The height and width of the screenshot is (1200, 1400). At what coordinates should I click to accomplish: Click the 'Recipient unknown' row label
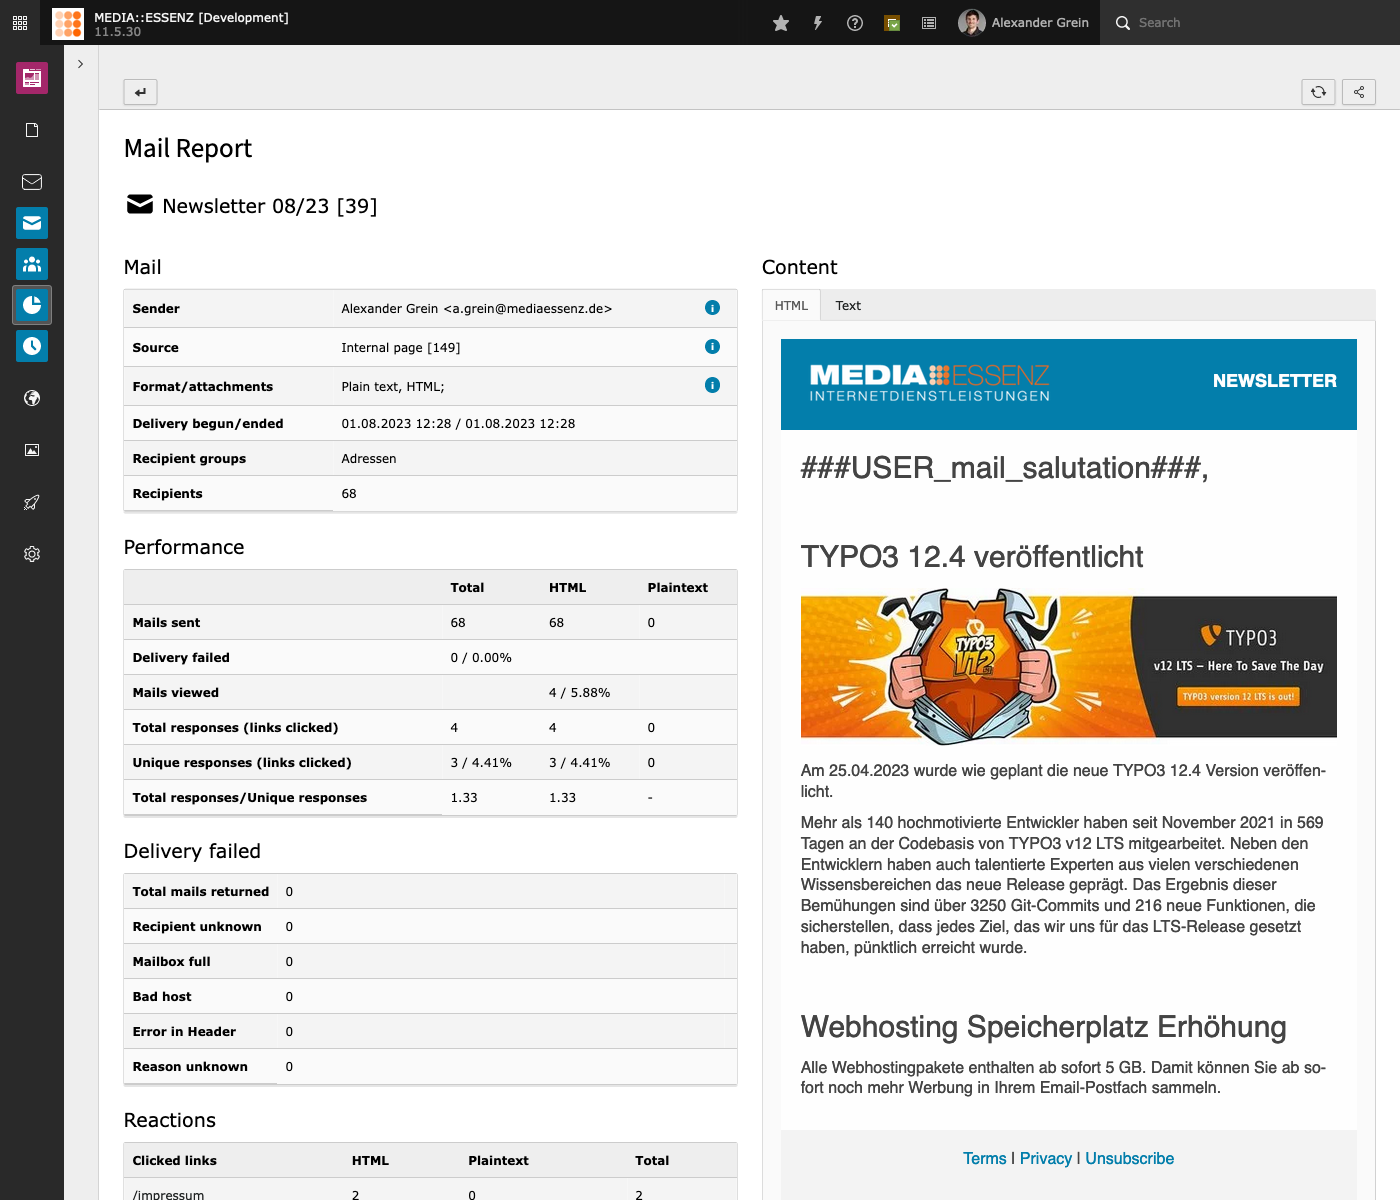pos(197,927)
